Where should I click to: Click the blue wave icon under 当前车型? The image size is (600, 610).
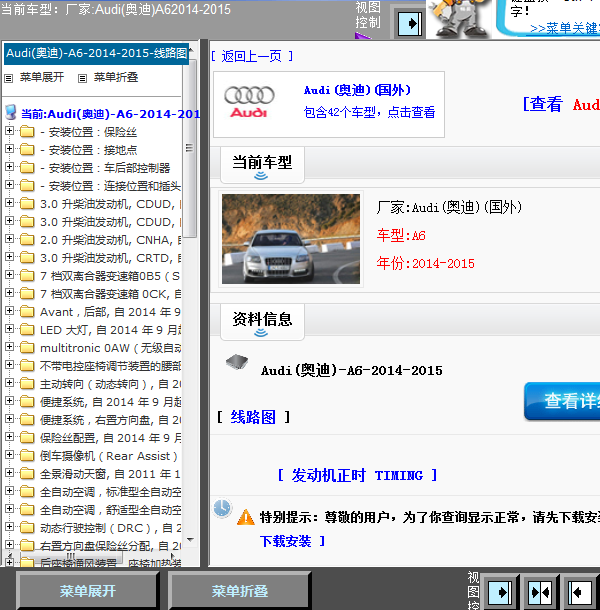click(261, 176)
